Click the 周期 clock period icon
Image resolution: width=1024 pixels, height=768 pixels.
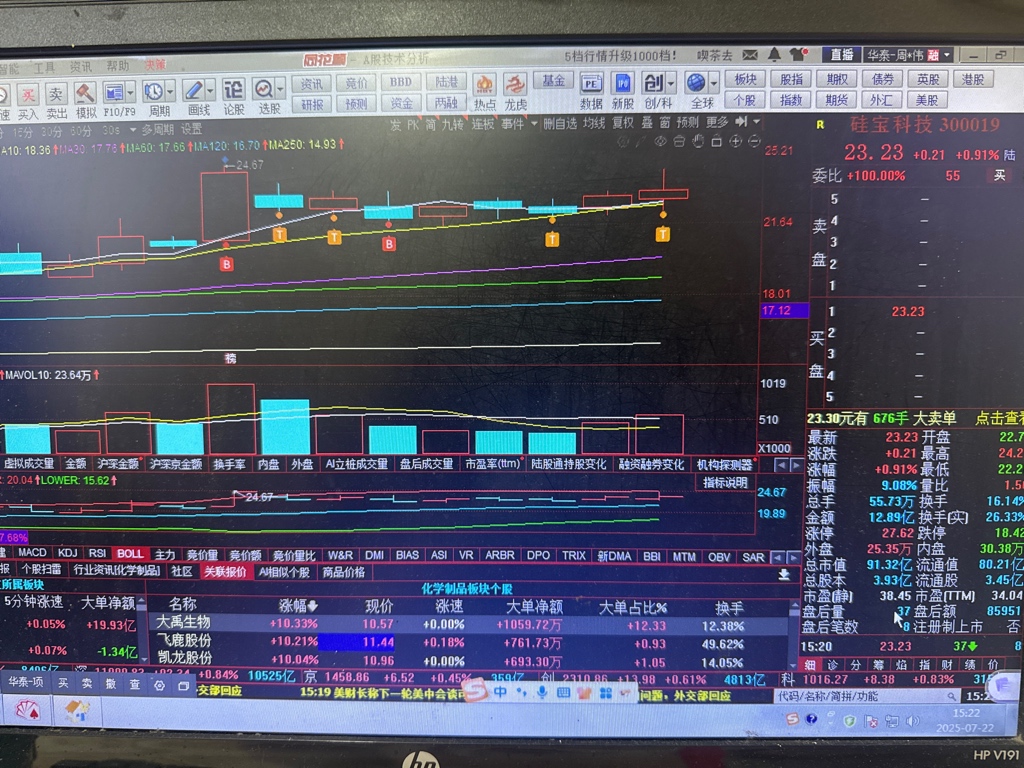[x=153, y=92]
